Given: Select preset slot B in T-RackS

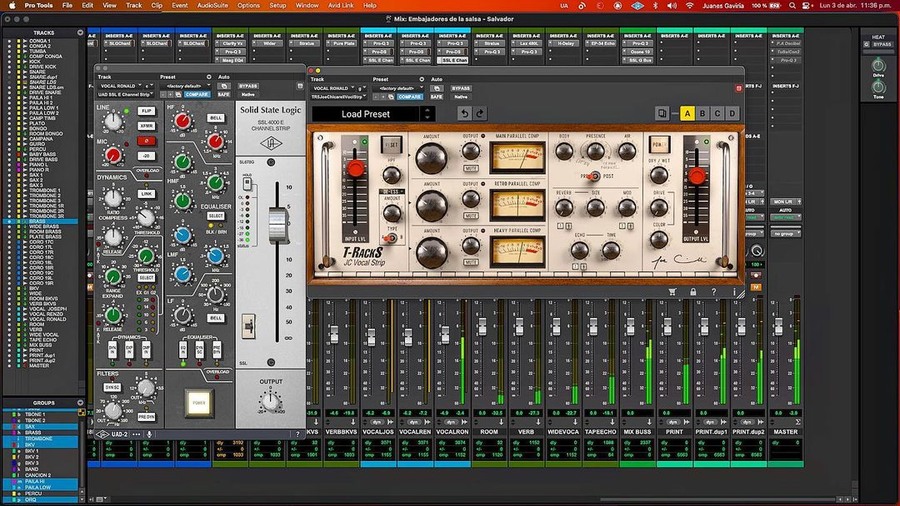Looking at the screenshot, I should [702, 114].
